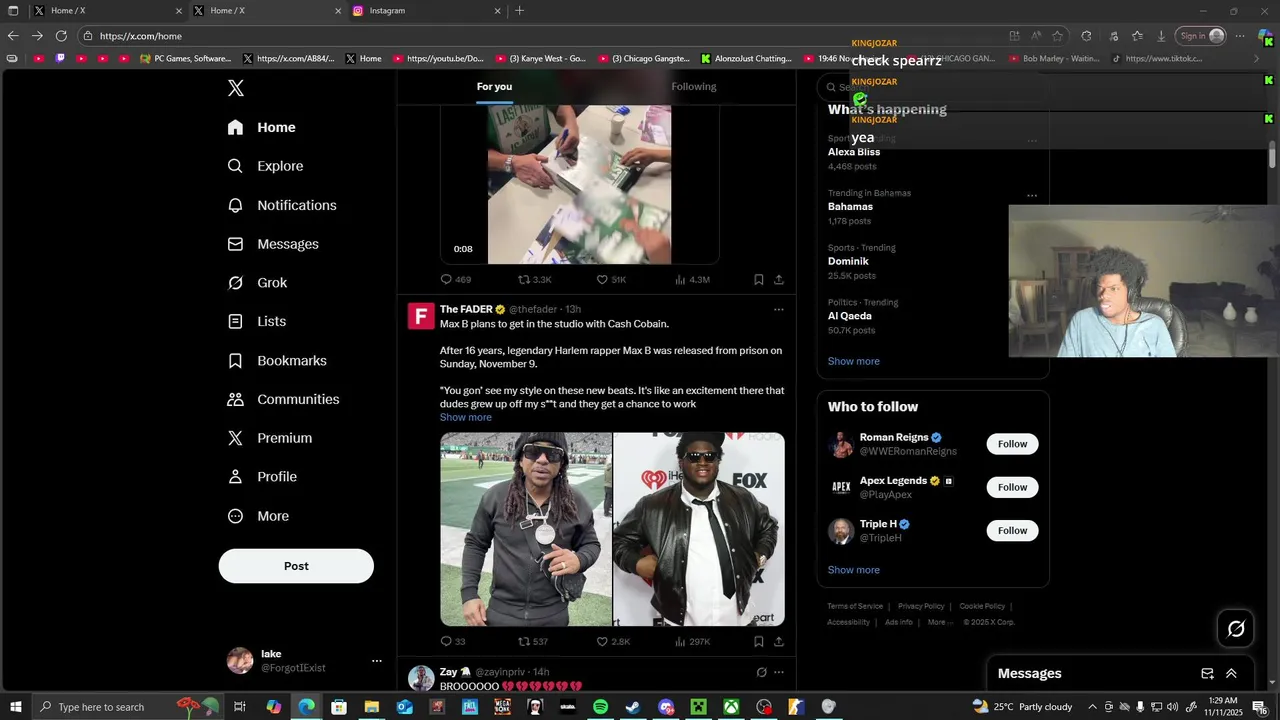The width and height of the screenshot is (1280, 720).
Task: Open footer More dropdown
Action: point(940,622)
